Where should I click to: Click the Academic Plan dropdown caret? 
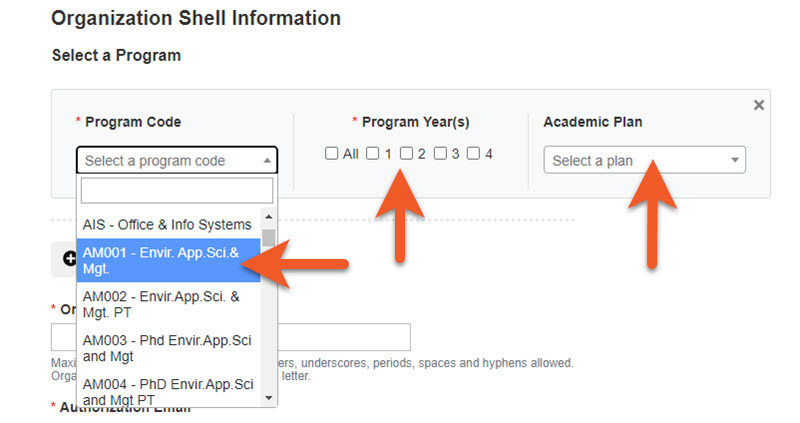(x=735, y=160)
